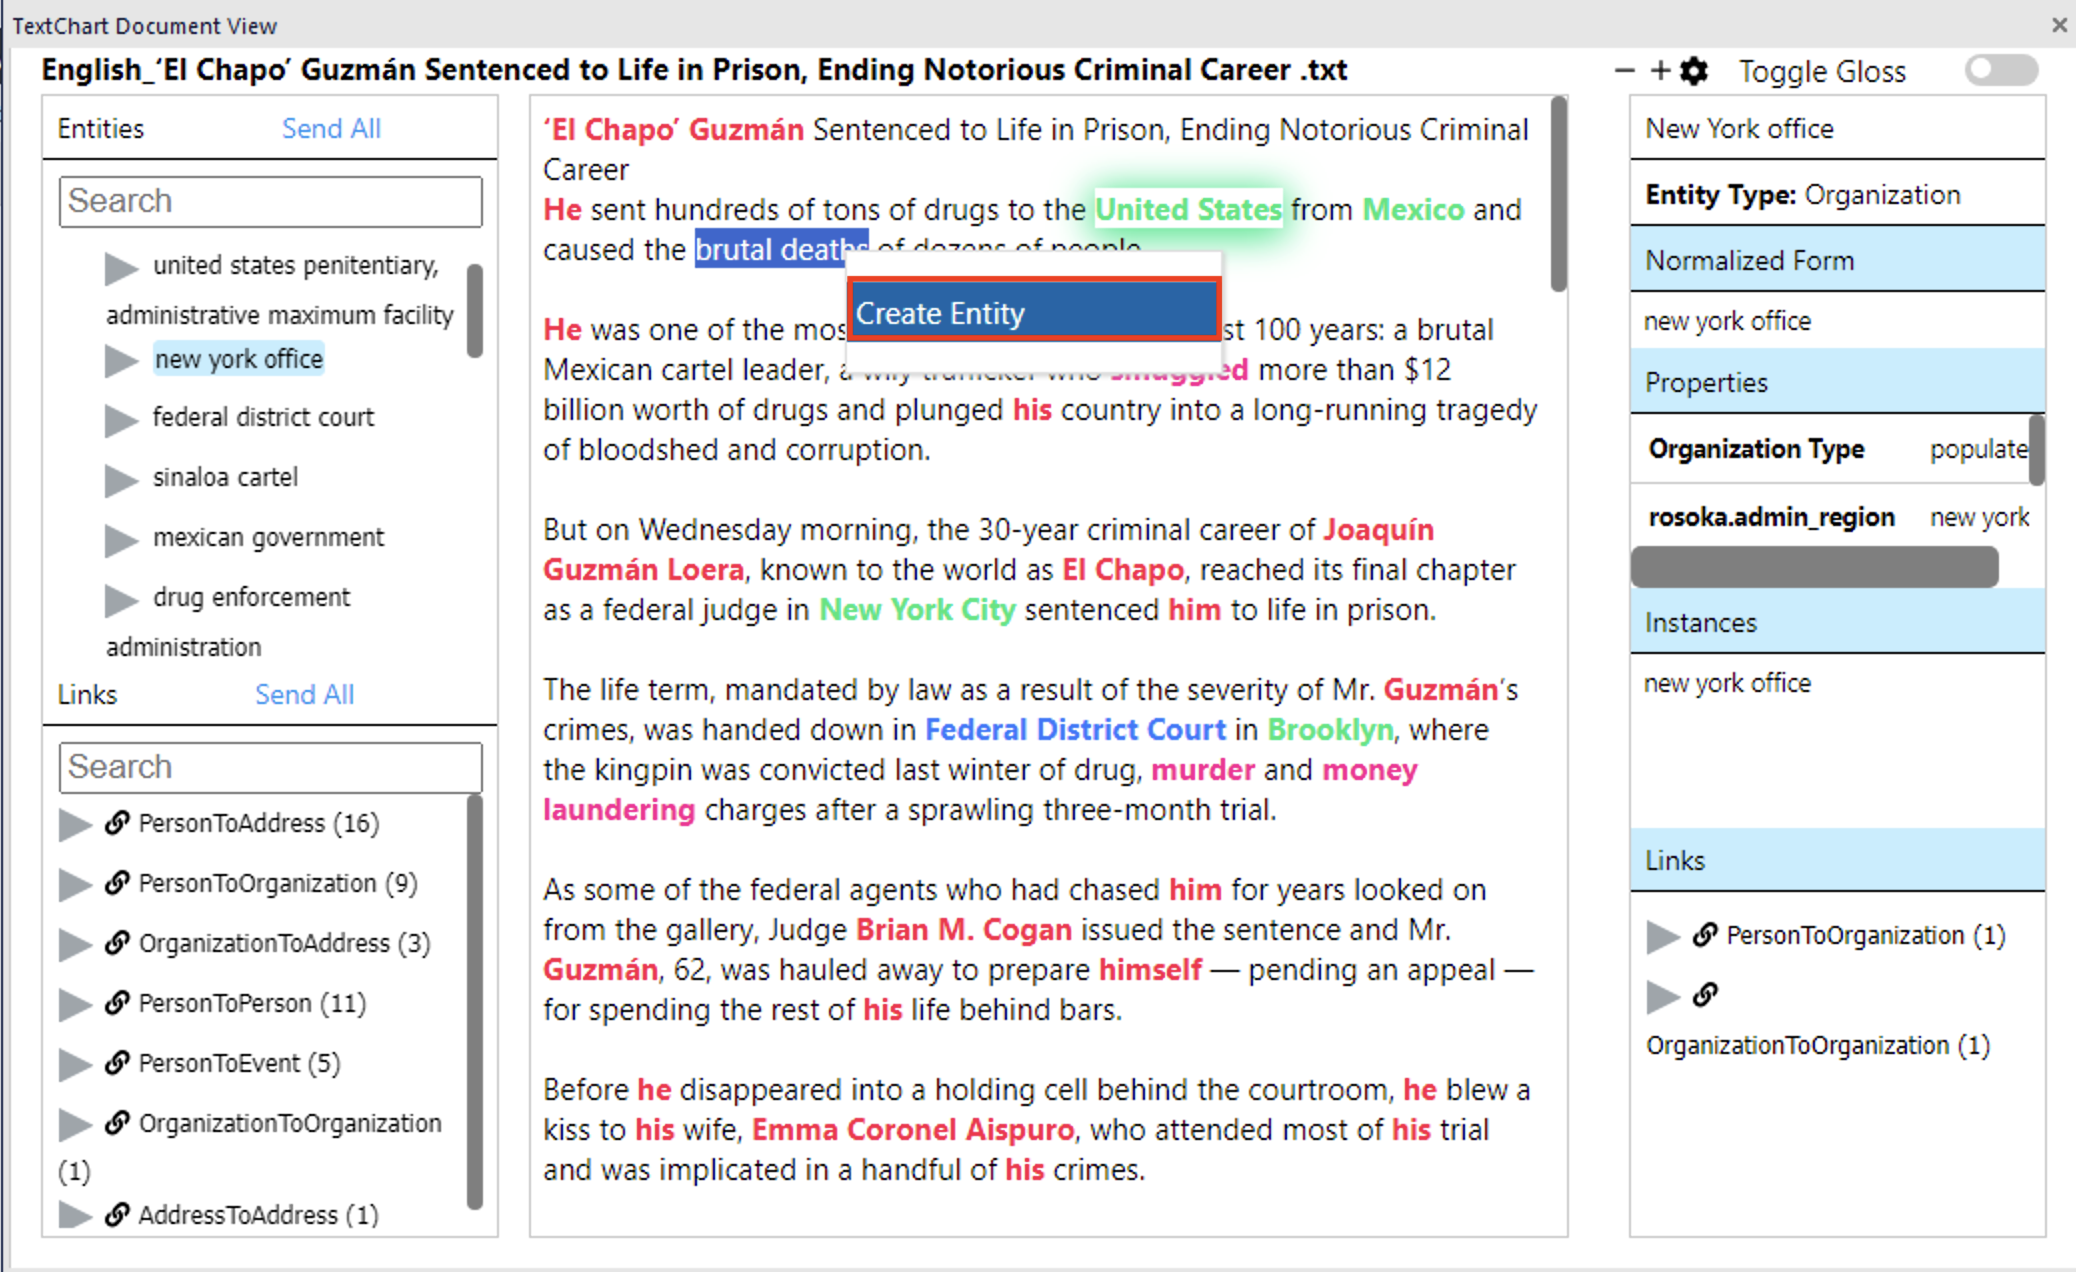Expand united states penitentiary entity
The width and height of the screenshot is (2076, 1272).
(121, 267)
